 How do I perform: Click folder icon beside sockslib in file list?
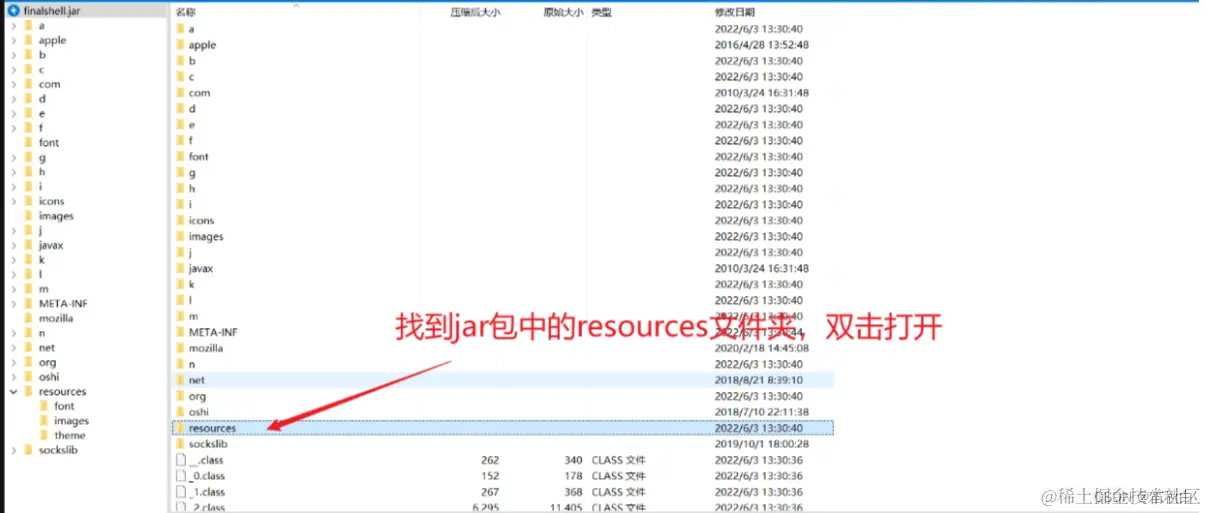[181, 445]
